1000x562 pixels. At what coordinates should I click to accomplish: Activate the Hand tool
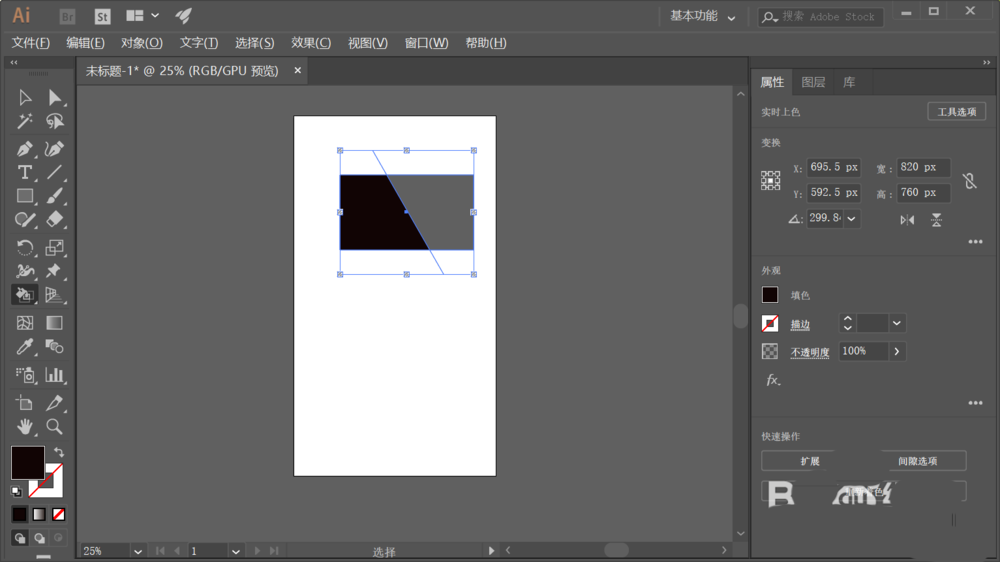coord(25,427)
